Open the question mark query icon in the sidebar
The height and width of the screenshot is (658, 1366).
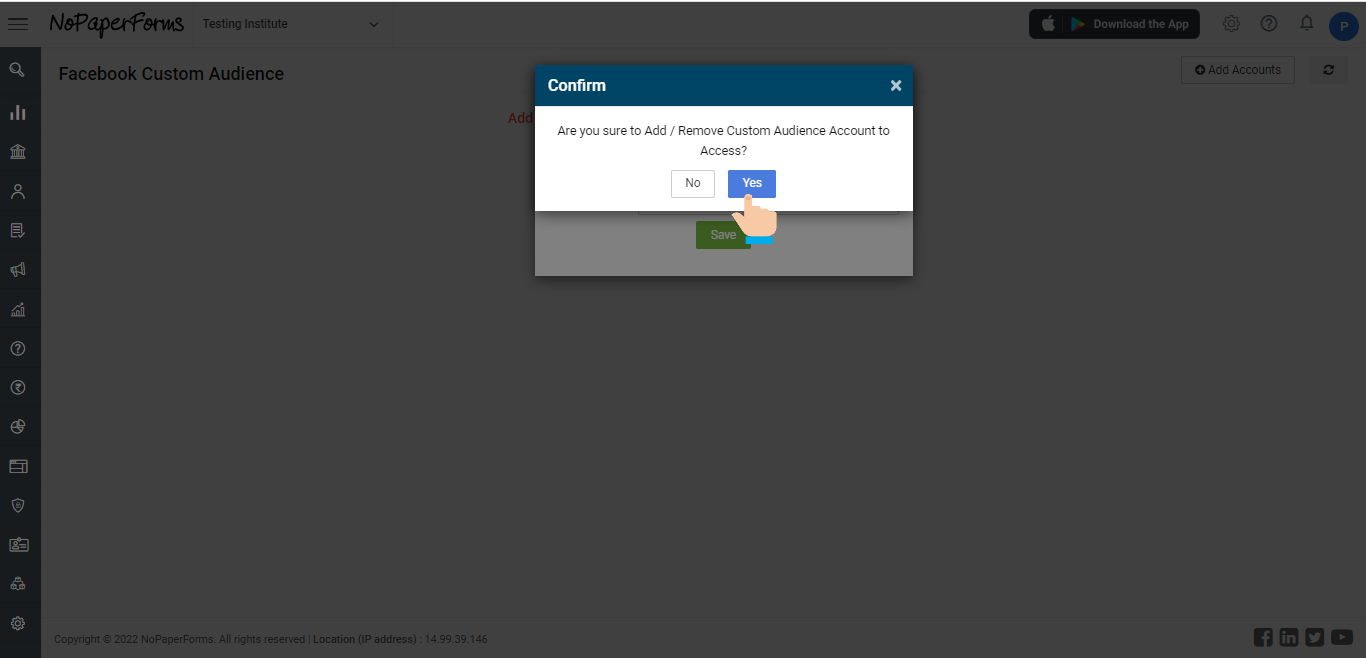pyautogui.click(x=17, y=348)
